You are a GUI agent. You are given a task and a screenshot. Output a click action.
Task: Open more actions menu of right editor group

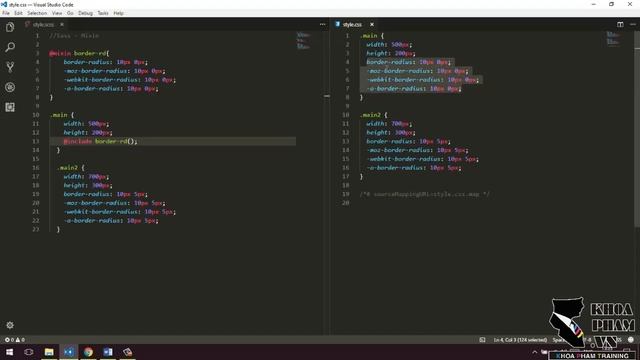(x=633, y=24)
